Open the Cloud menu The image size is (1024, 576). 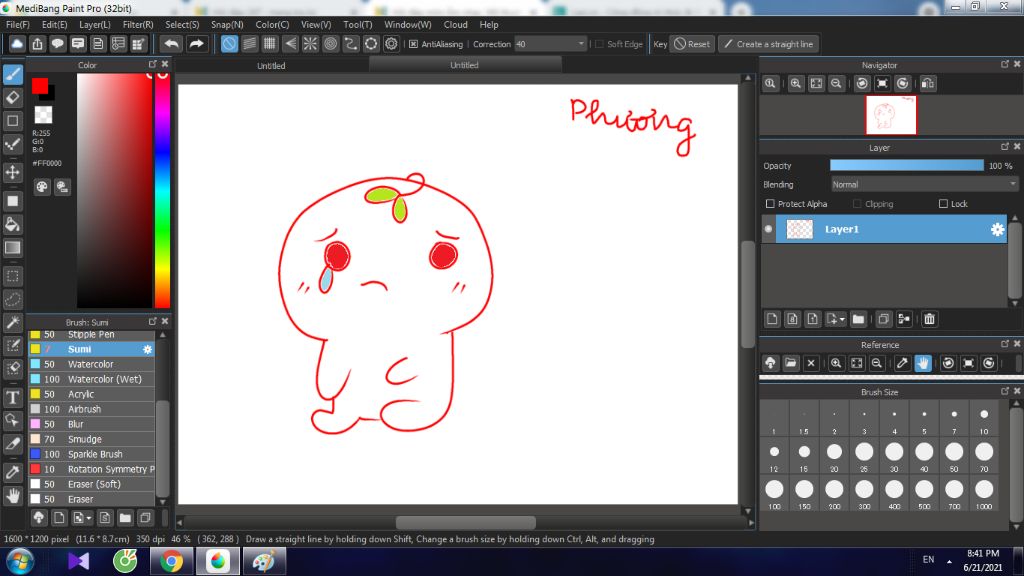[x=455, y=24]
